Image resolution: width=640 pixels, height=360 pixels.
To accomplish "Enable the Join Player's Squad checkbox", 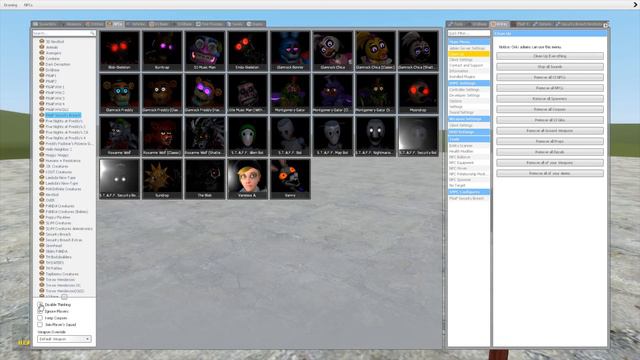I will pyautogui.click(x=40, y=324).
